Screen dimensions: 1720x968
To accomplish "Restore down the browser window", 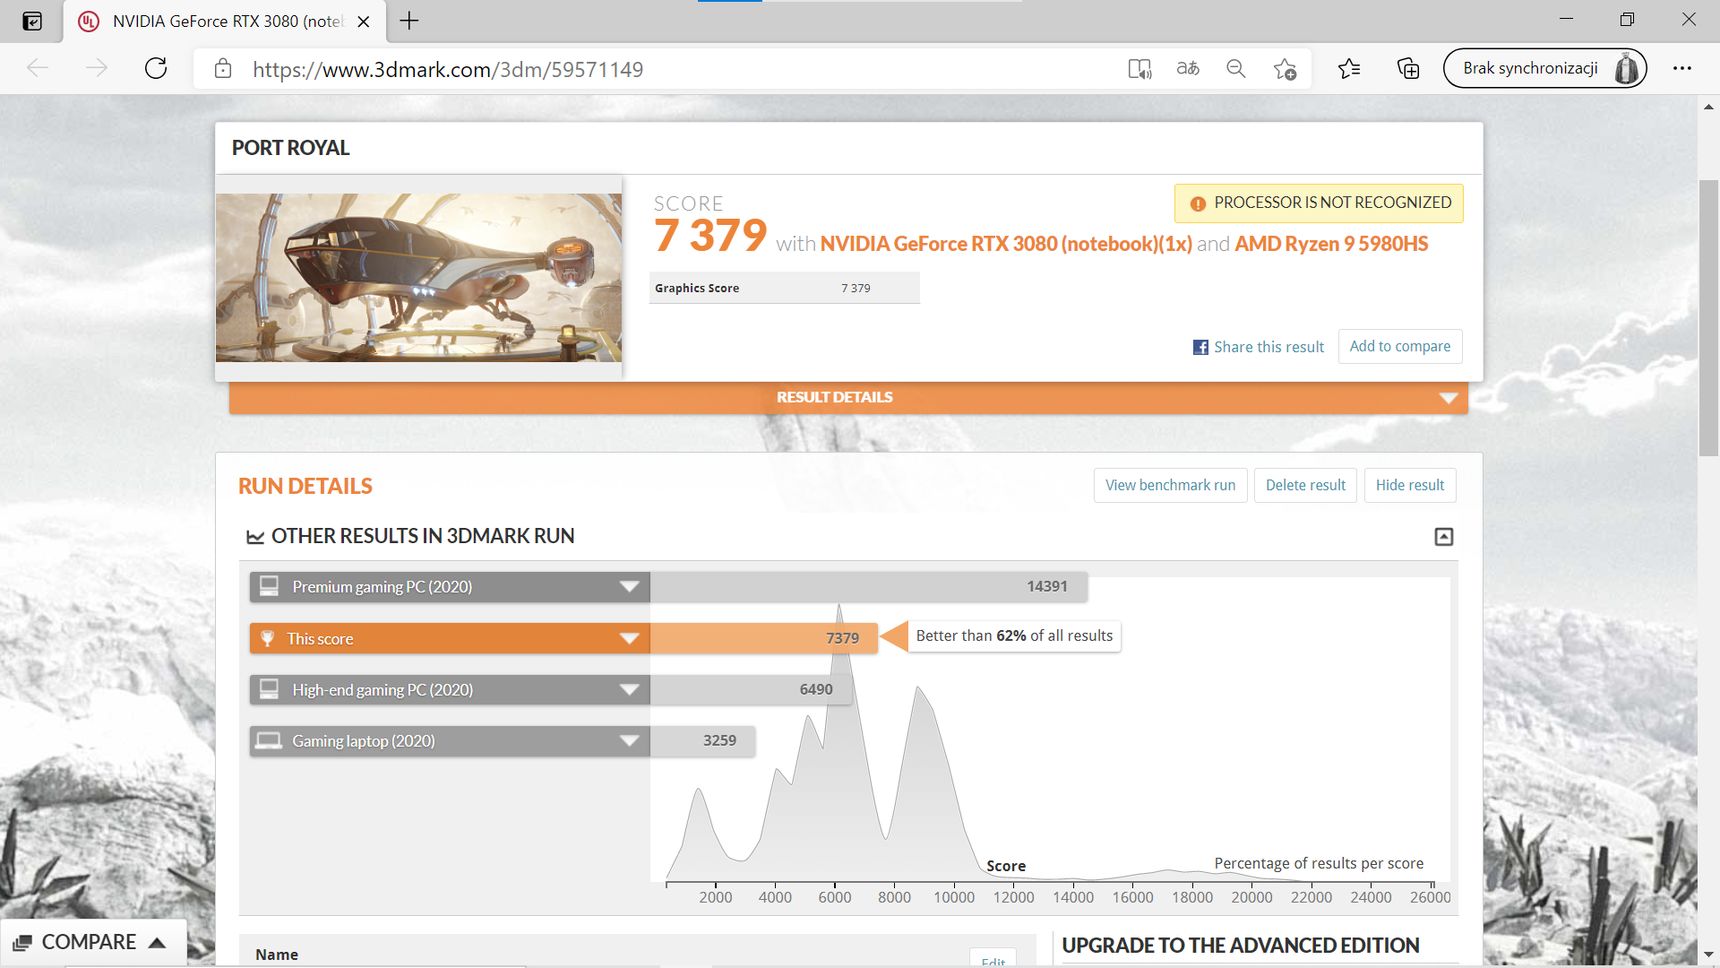I will pyautogui.click(x=1627, y=20).
